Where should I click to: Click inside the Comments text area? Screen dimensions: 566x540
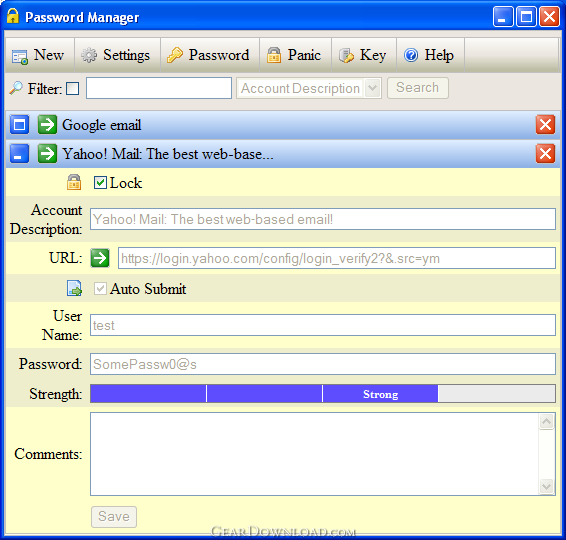pos(314,454)
